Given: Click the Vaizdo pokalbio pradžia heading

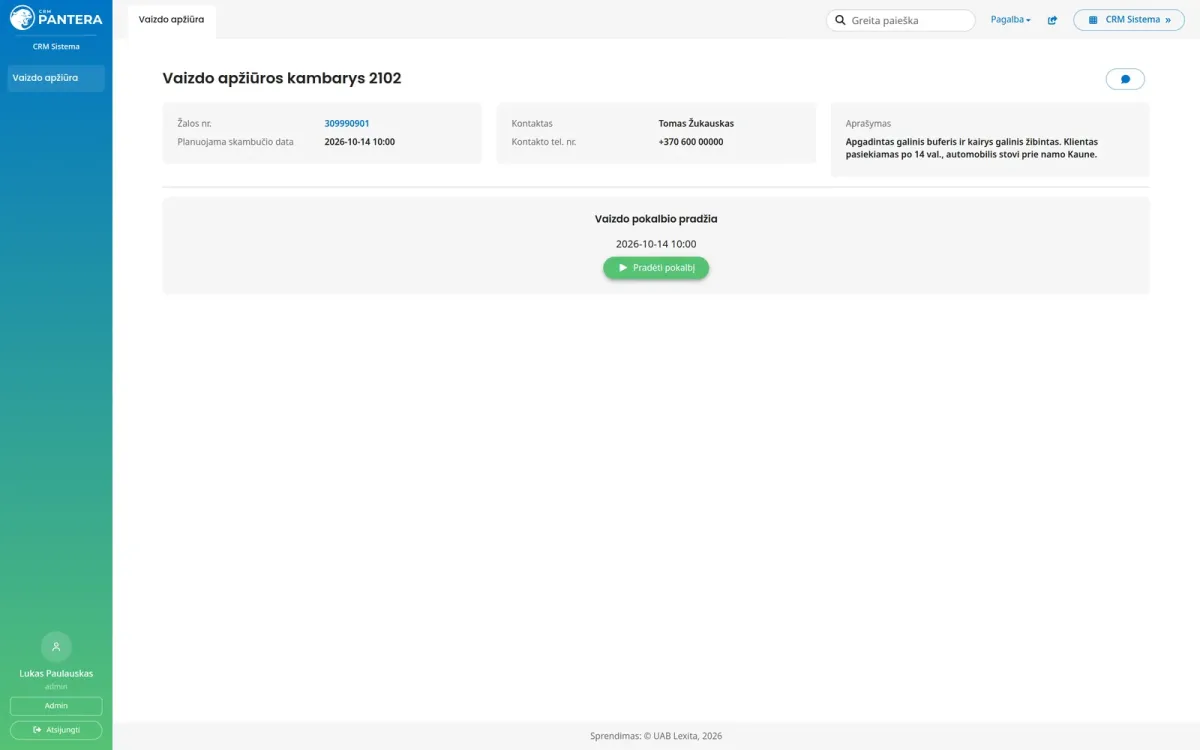Looking at the screenshot, I should click(656, 219).
